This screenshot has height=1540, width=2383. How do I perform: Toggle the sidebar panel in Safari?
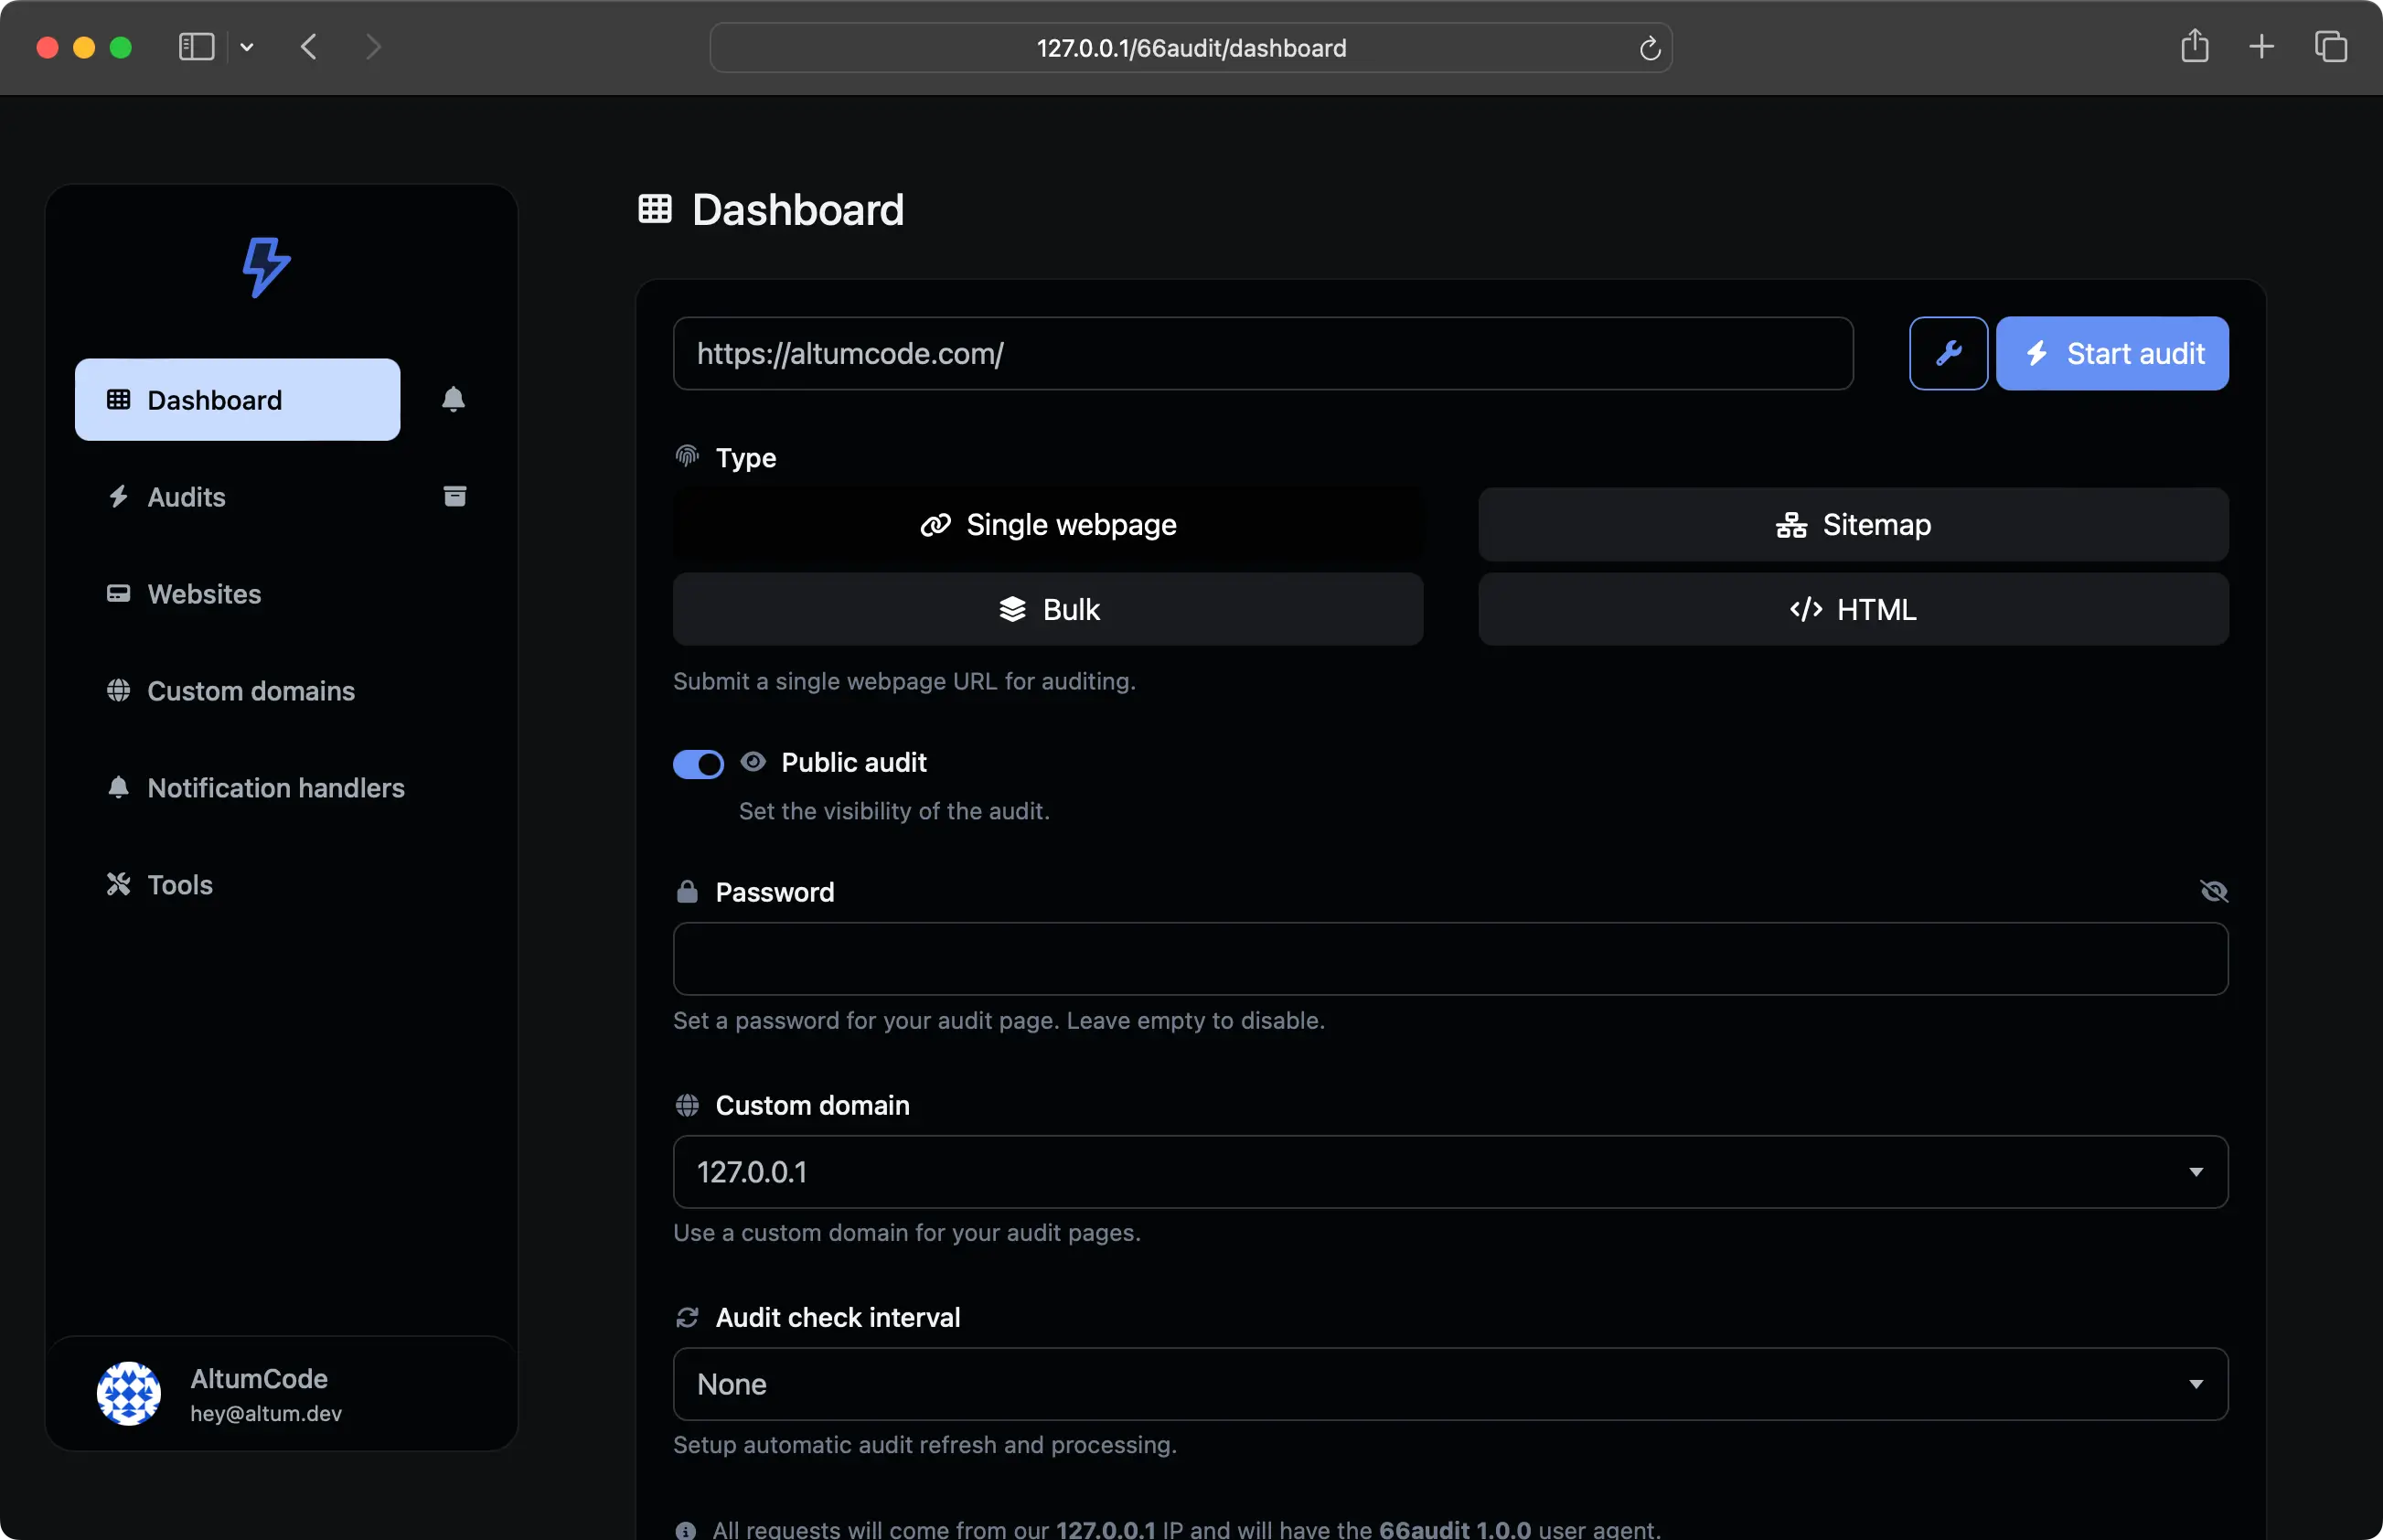point(196,46)
